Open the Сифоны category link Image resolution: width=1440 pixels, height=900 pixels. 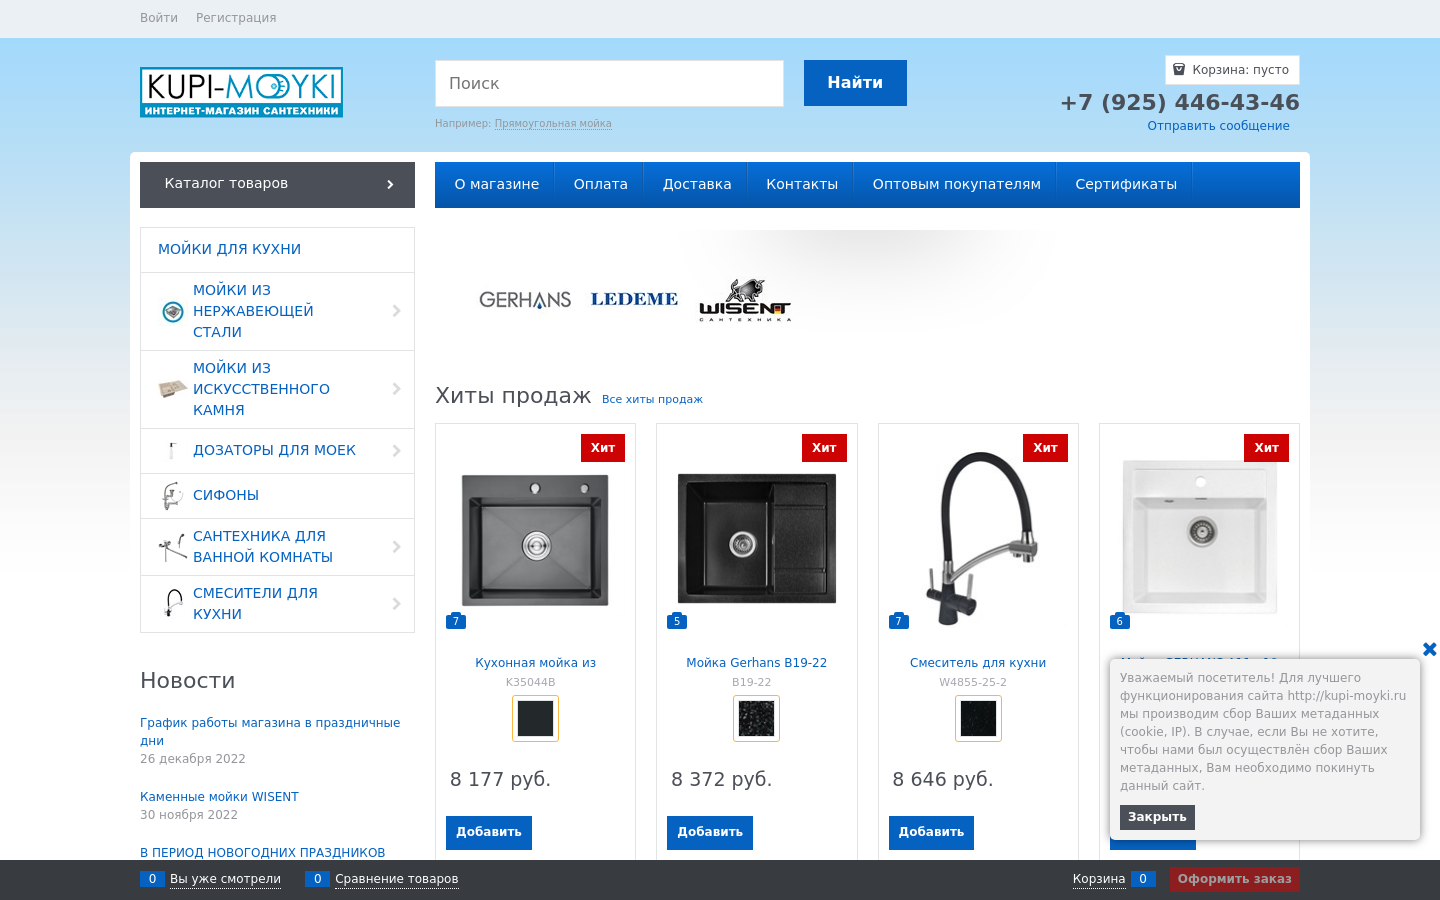point(226,495)
